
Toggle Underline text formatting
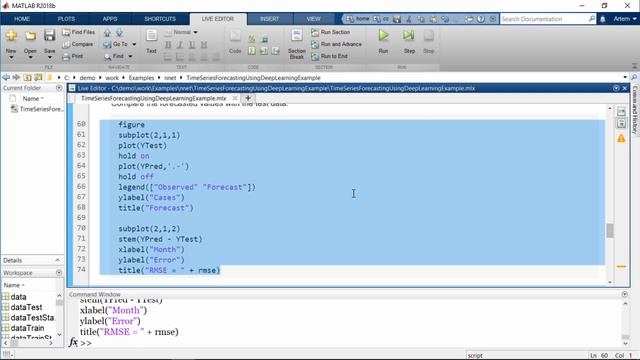click(191, 45)
